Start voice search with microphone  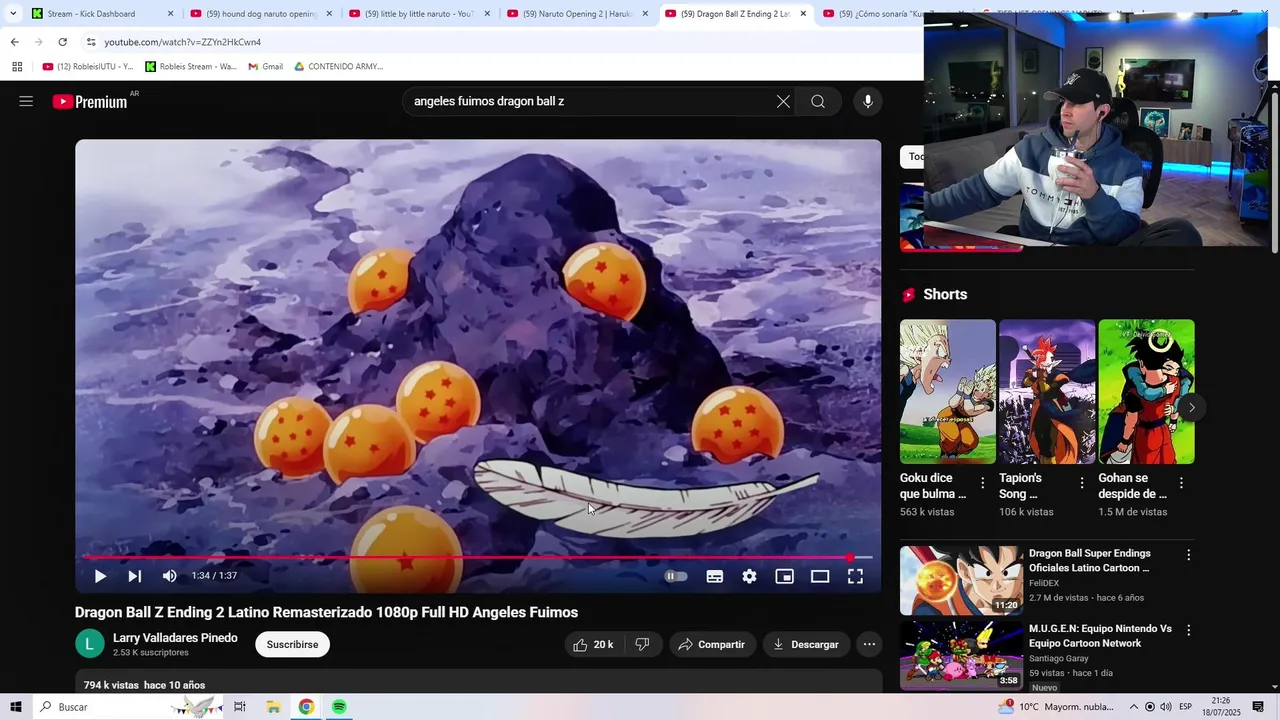868,101
